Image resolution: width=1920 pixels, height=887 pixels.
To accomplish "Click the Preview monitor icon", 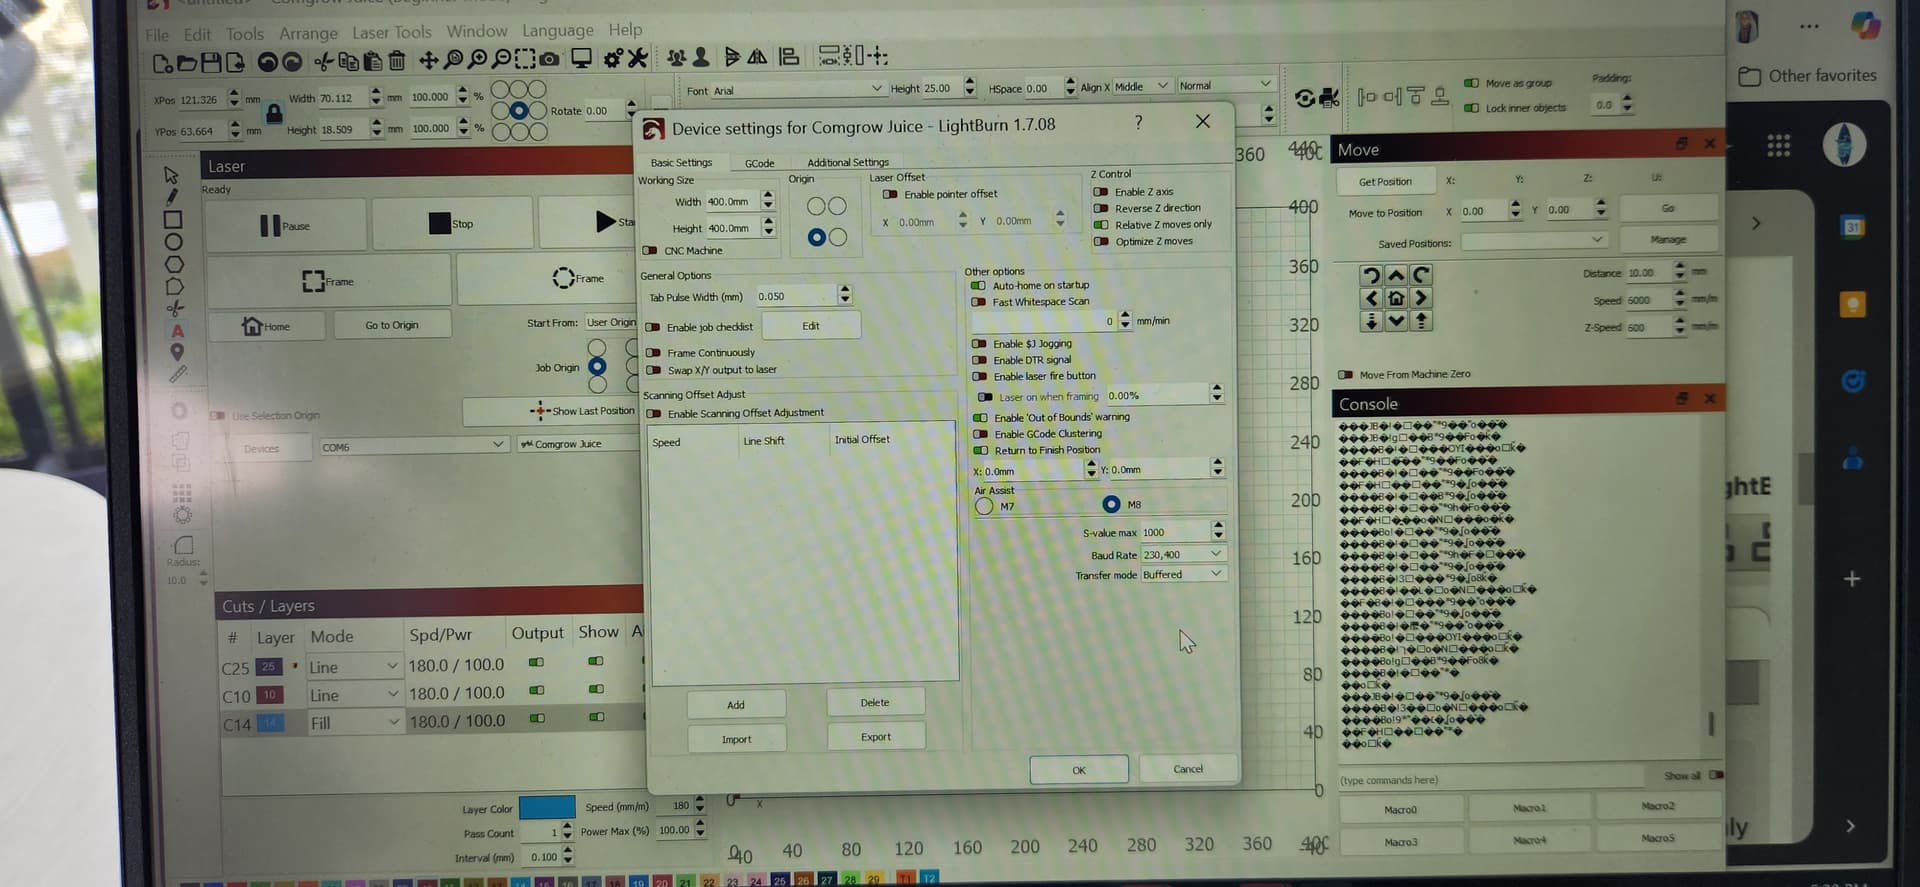I will (x=581, y=58).
